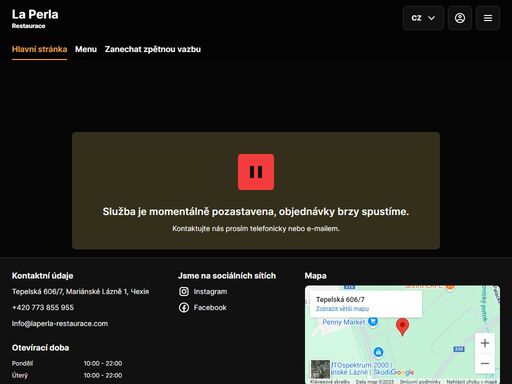Viewport: 512px width, 384px height.
Task: Click Klávesové zkratky on map
Action: (330, 381)
